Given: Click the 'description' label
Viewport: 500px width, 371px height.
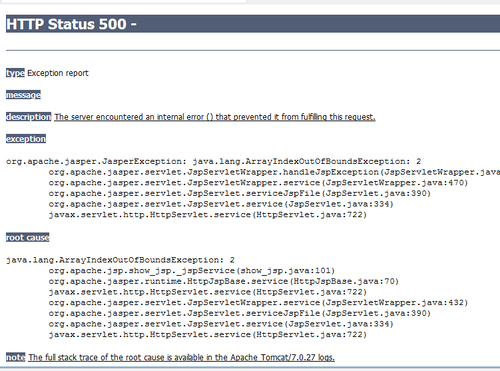Looking at the screenshot, I should pos(29,117).
